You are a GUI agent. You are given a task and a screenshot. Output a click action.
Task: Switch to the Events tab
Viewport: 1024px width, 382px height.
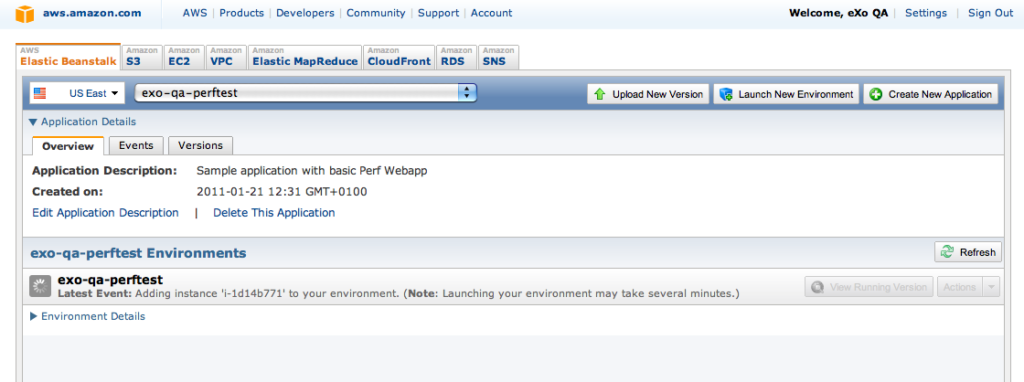(x=136, y=145)
